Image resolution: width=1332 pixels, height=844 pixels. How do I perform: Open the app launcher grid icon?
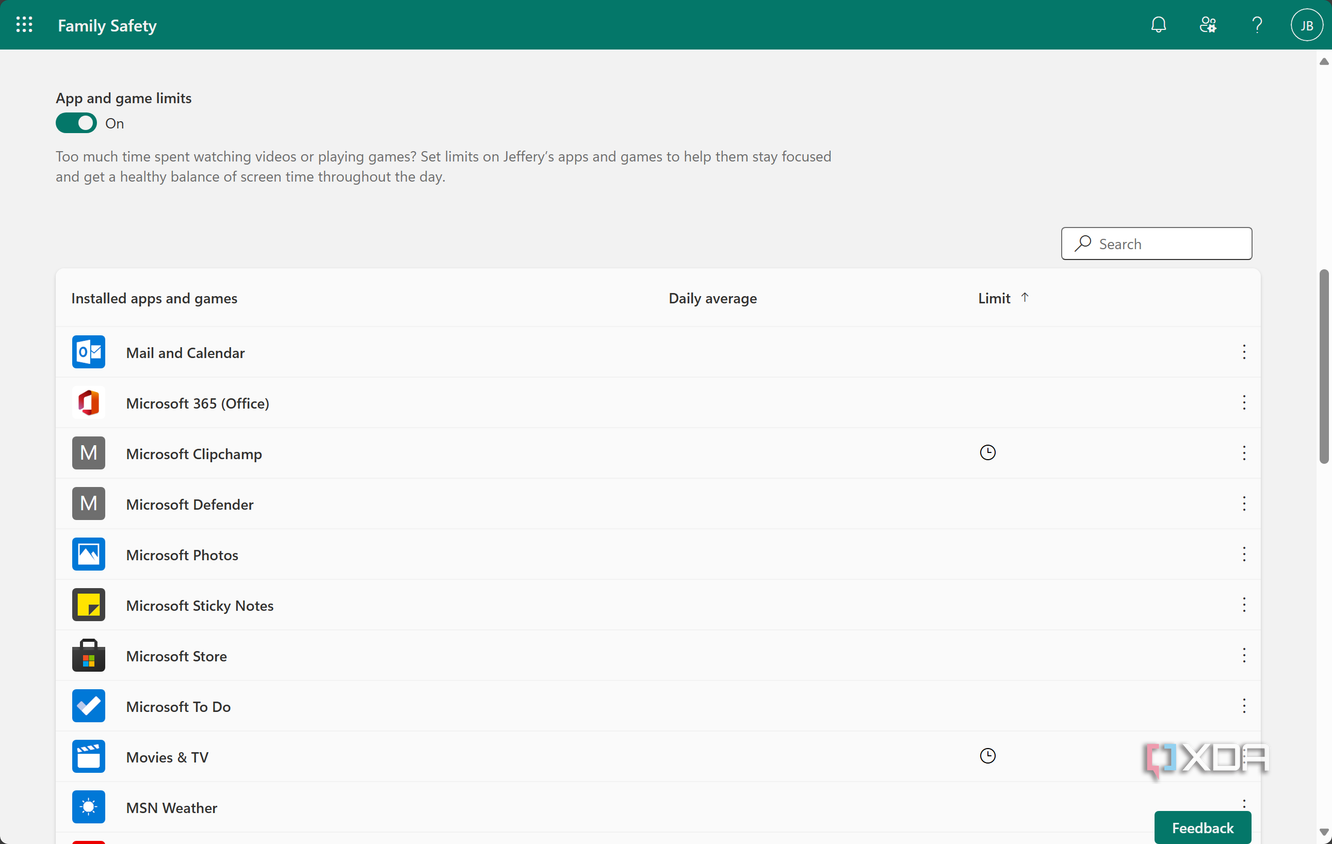[24, 25]
